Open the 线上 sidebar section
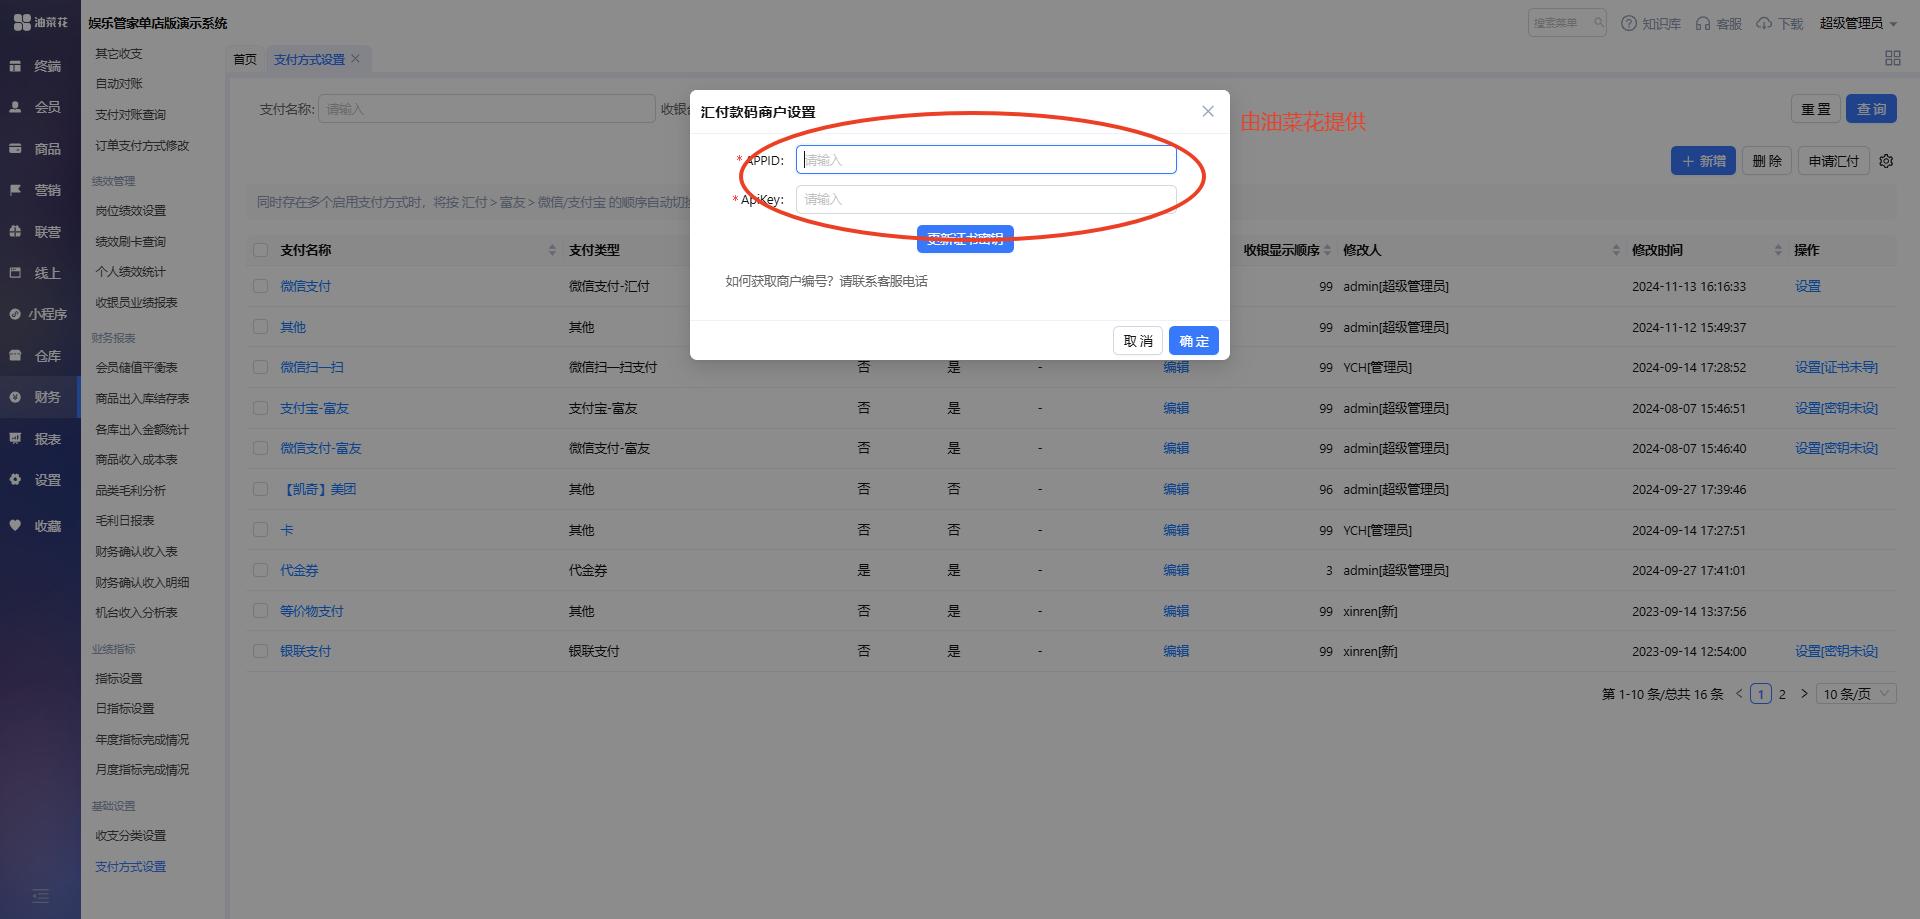 pyautogui.click(x=40, y=273)
